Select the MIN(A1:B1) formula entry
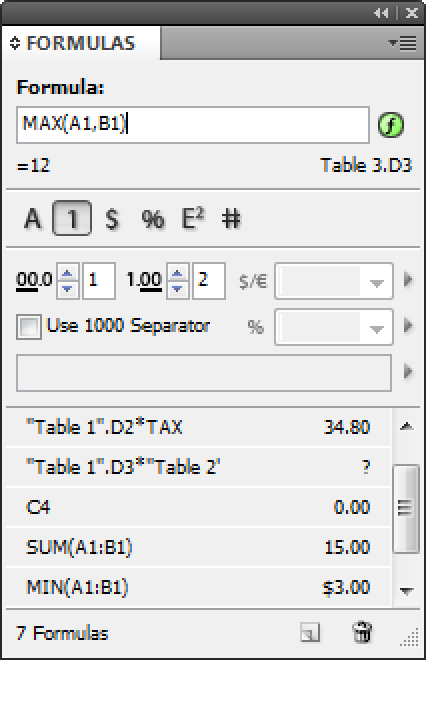This screenshot has height=720, width=426. coord(198,587)
